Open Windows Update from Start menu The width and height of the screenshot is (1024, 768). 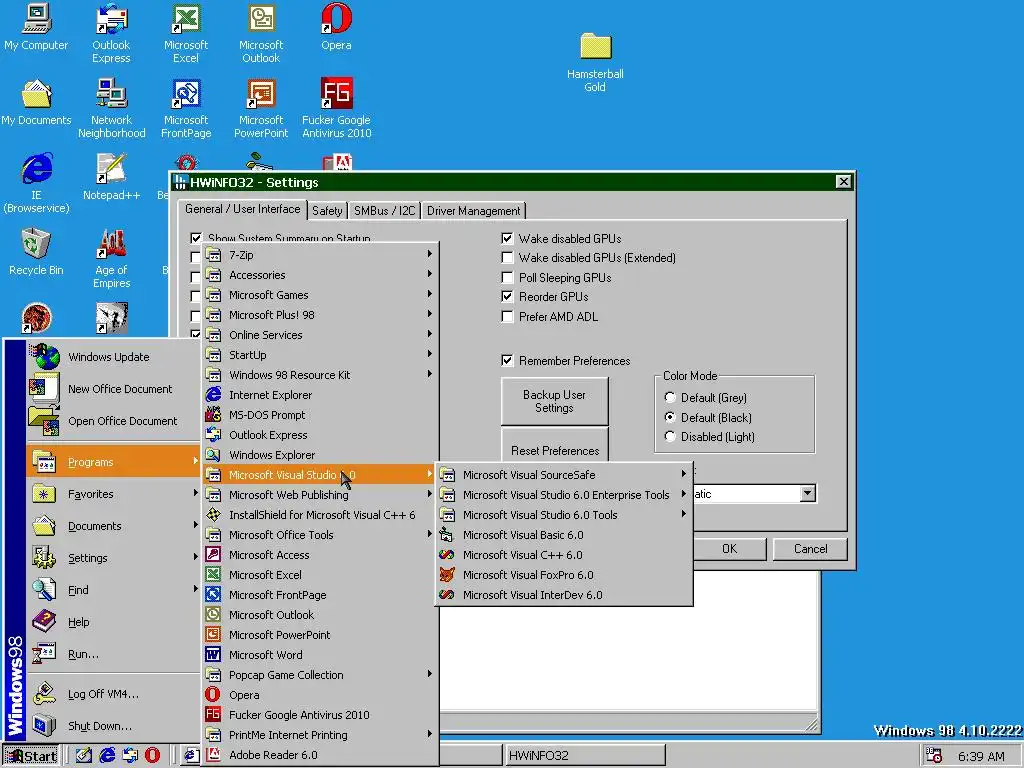coord(113,357)
